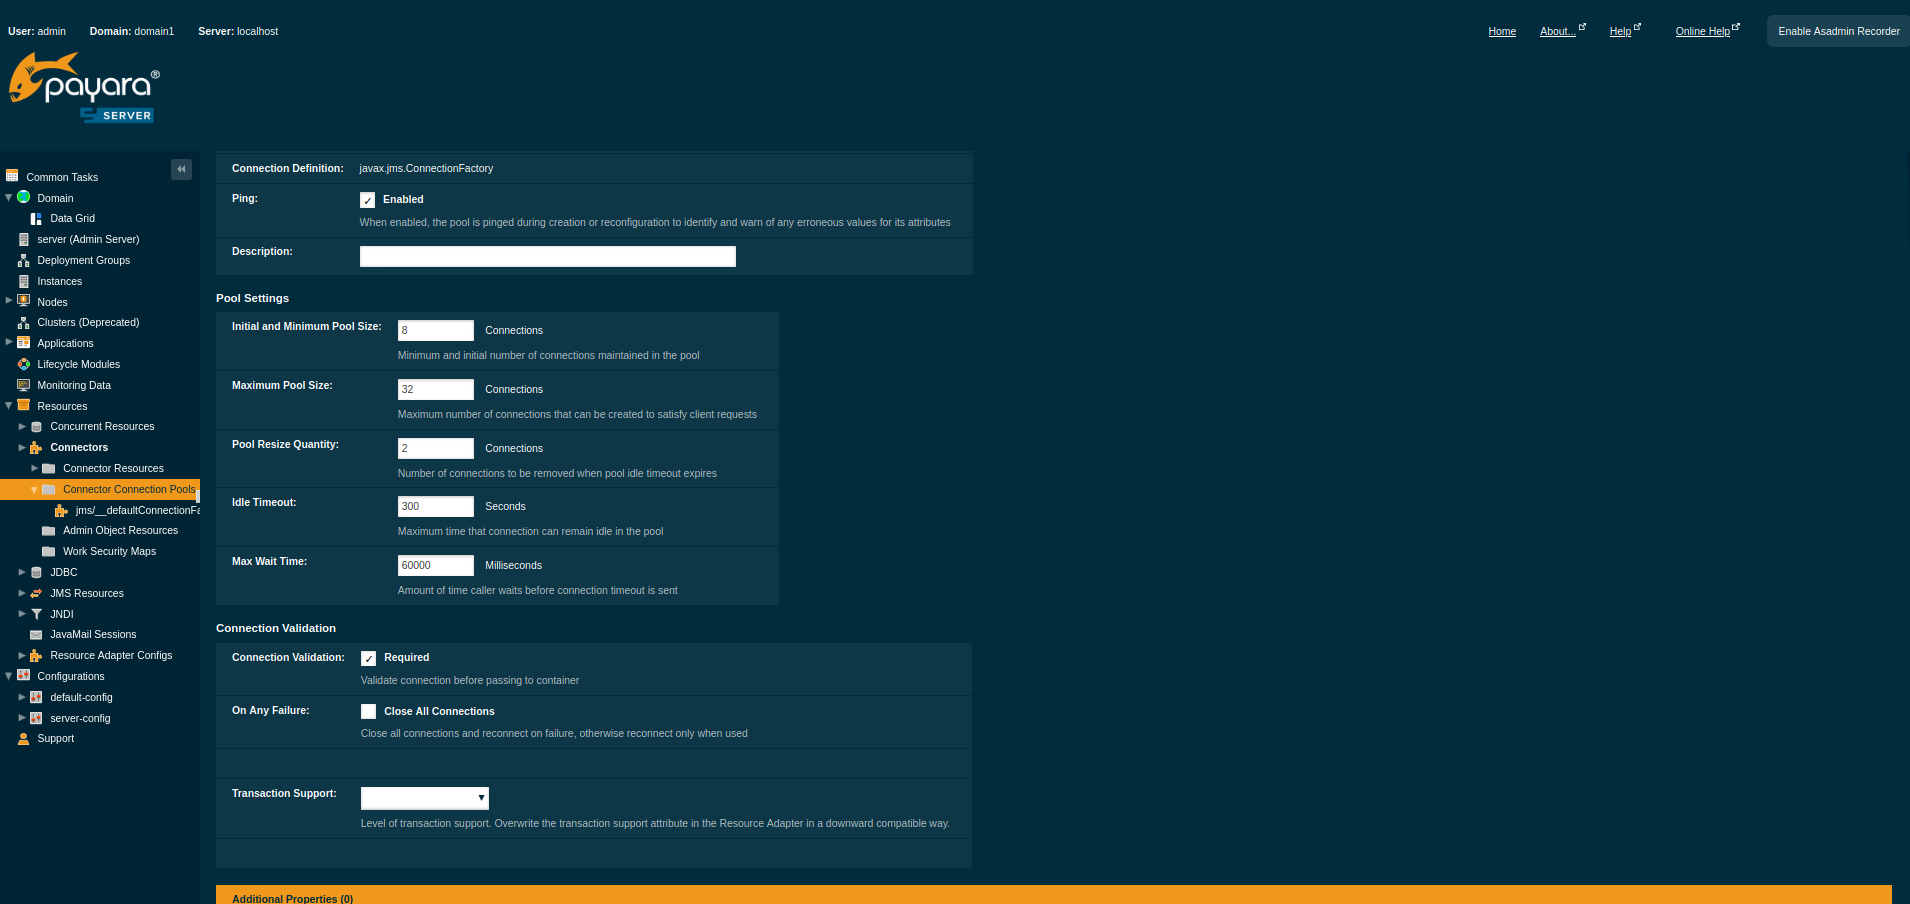Uncheck Connection Validation Required checkbox
Viewport: 1910px width, 904px height.
pos(369,658)
